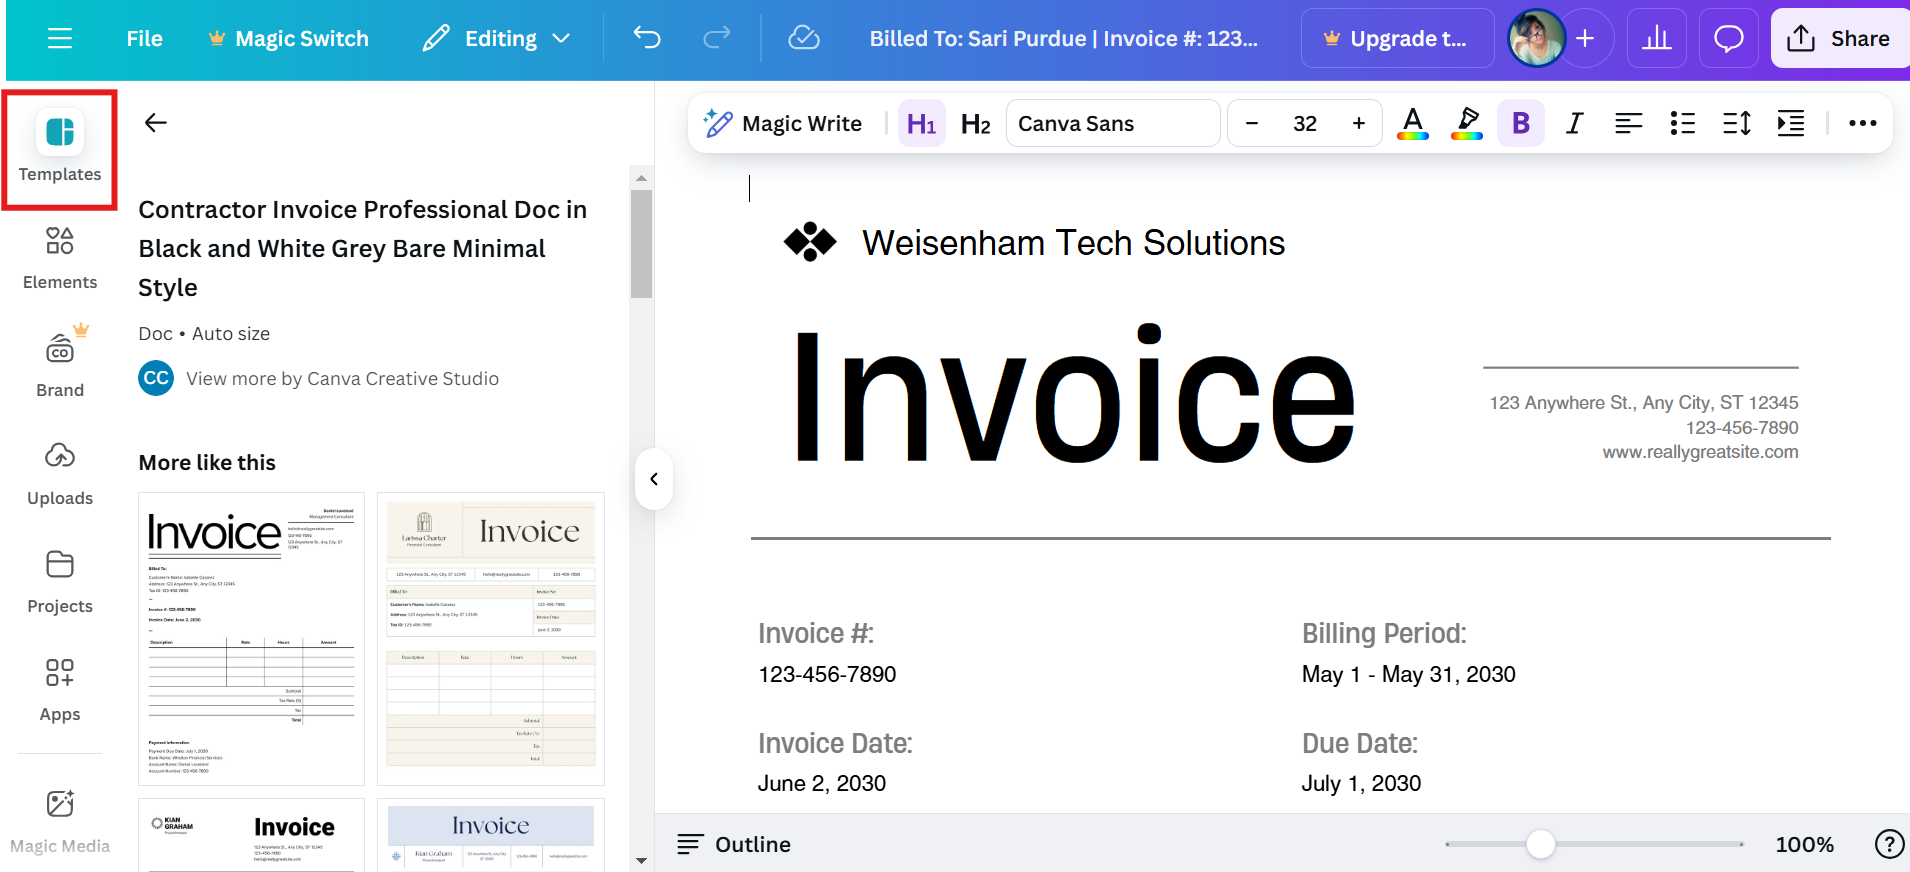Open the Magic Switch menu

(288, 39)
